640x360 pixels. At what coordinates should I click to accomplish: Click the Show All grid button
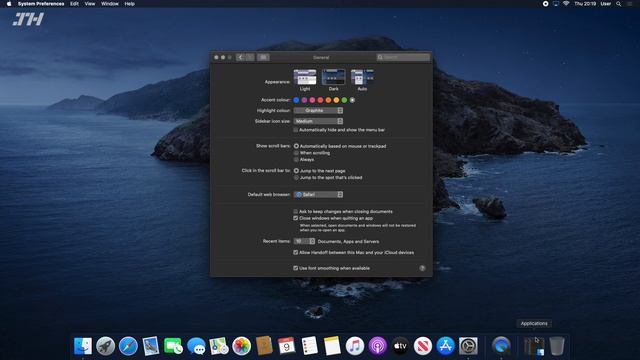[263, 58]
